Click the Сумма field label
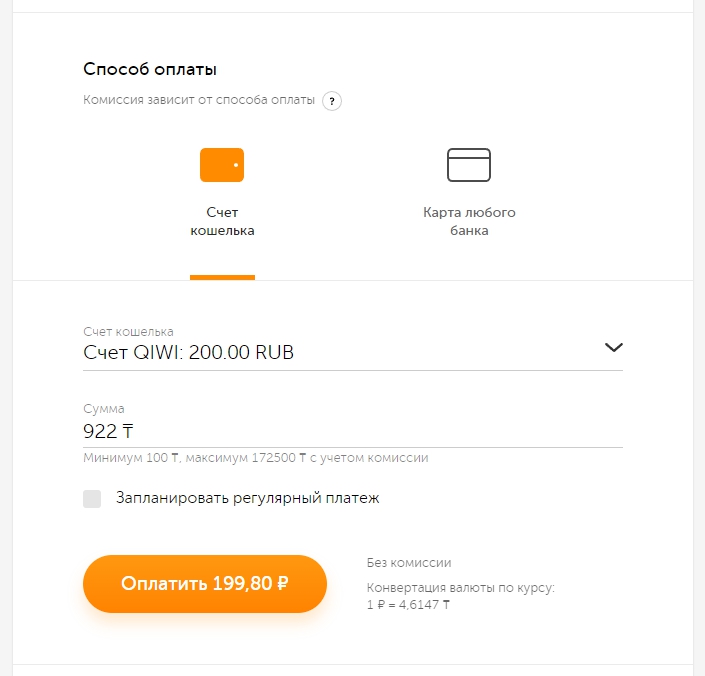The height and width of the screenshot is (676, 705). point(104,409)
